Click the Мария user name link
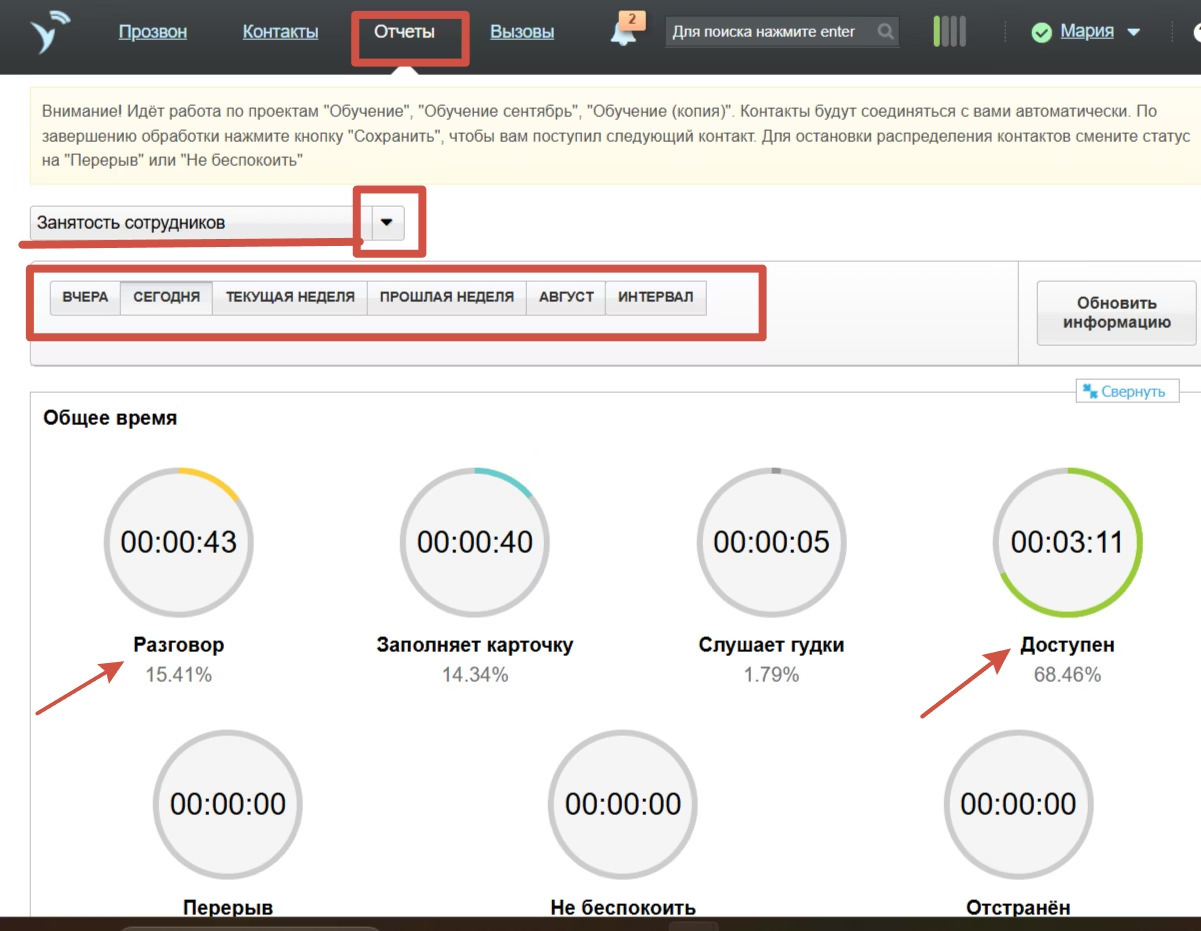 pyautogui.click(x=1087, y=32)
